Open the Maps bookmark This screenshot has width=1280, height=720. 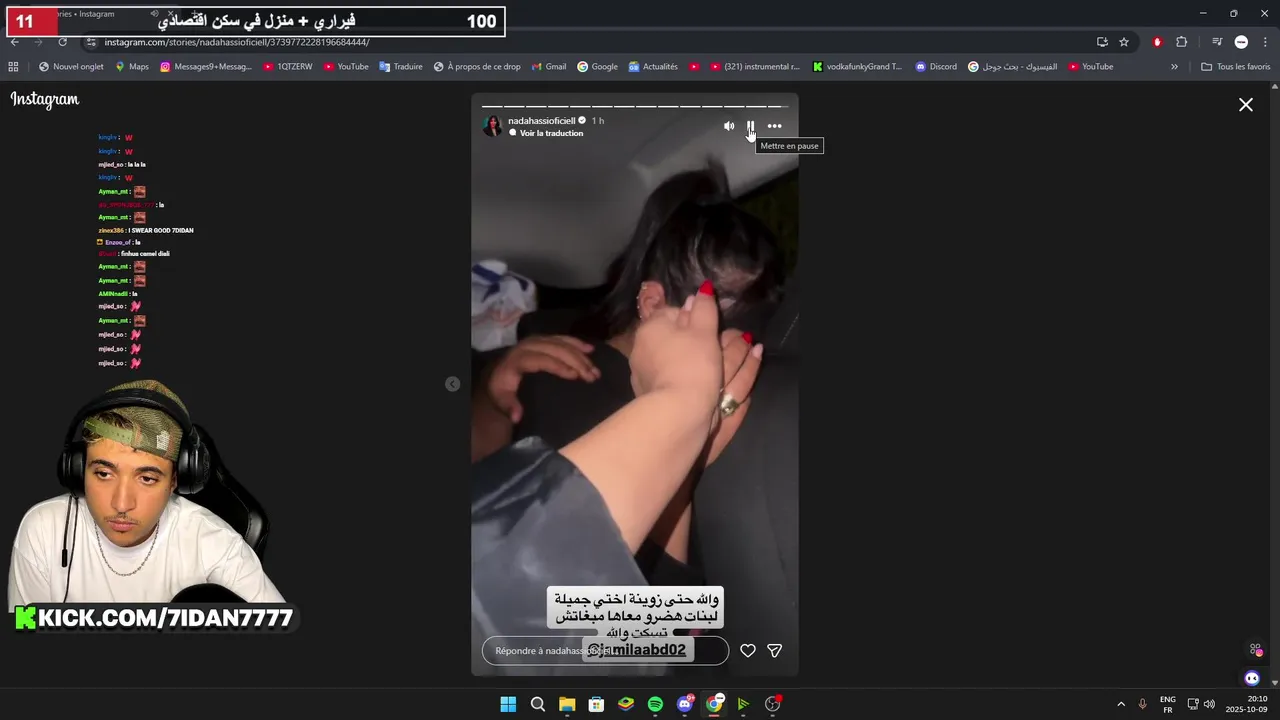(x=132, y=67)
